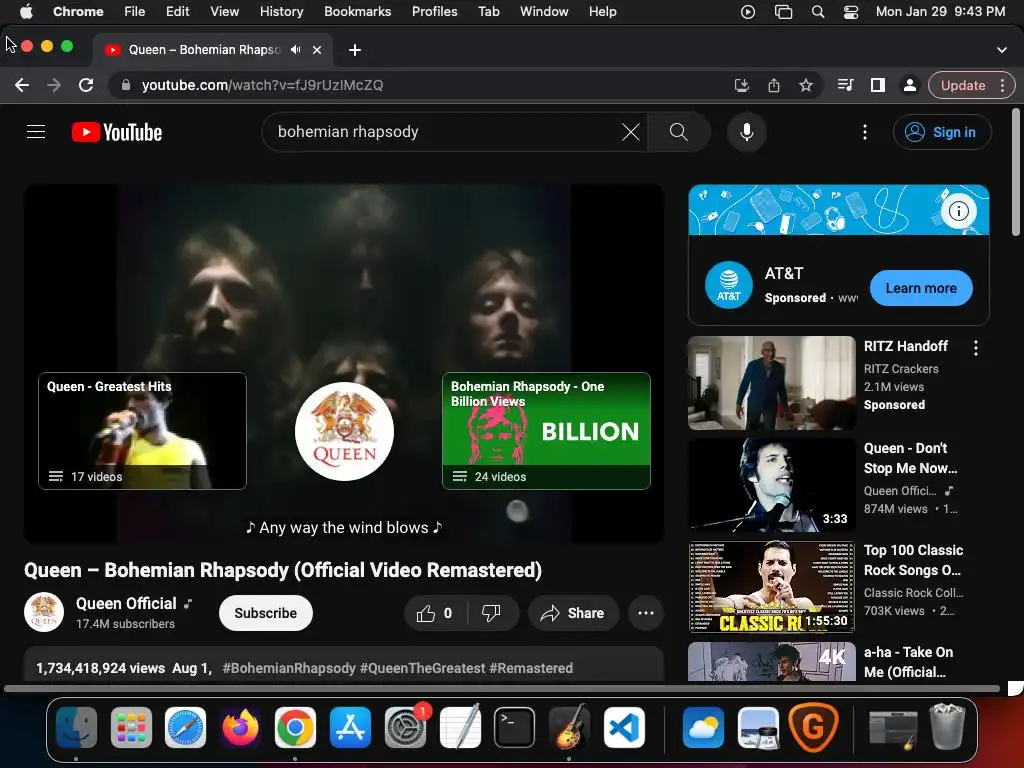
Task: Open Queen Official channel name link
Action: (126, 603)
